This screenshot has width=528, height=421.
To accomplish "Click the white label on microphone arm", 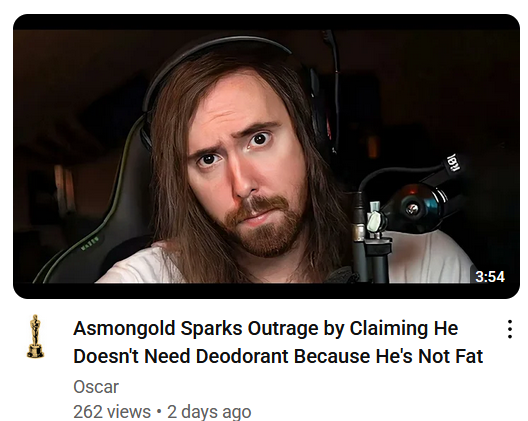I will pyautogui.click(x=451, y=162).
